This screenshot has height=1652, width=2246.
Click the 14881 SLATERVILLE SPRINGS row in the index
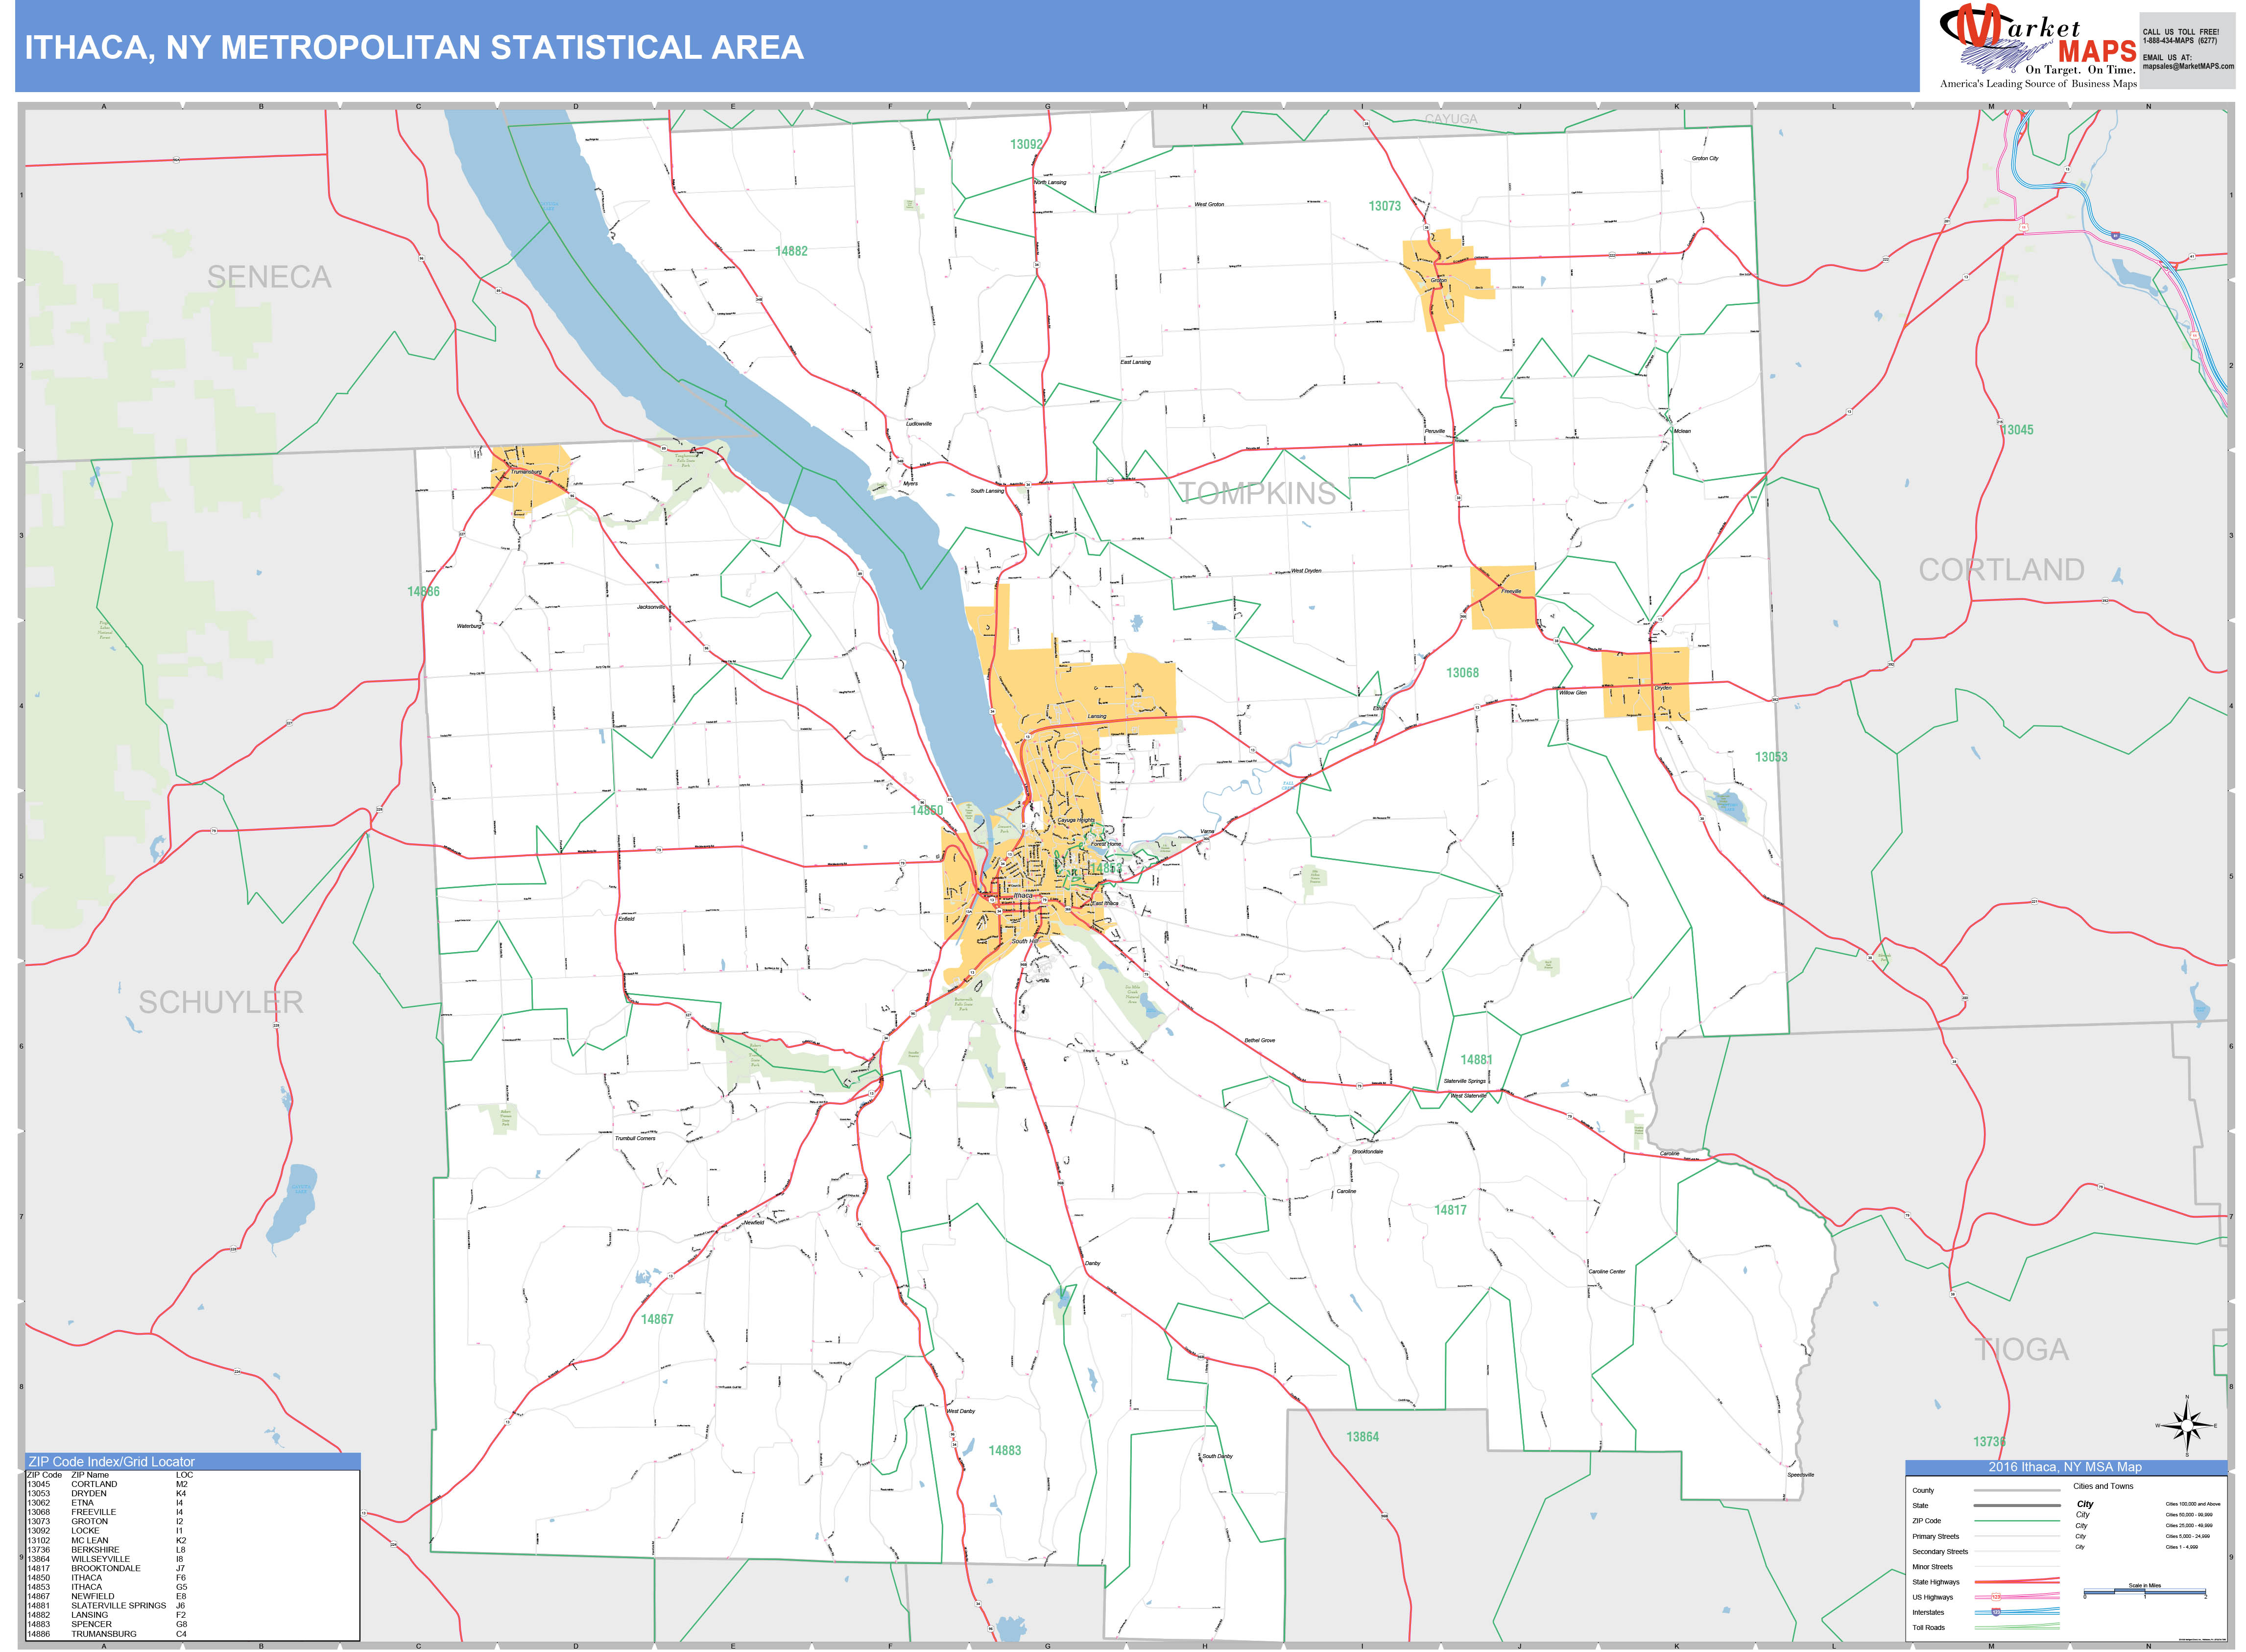(x=107, y=1606)
